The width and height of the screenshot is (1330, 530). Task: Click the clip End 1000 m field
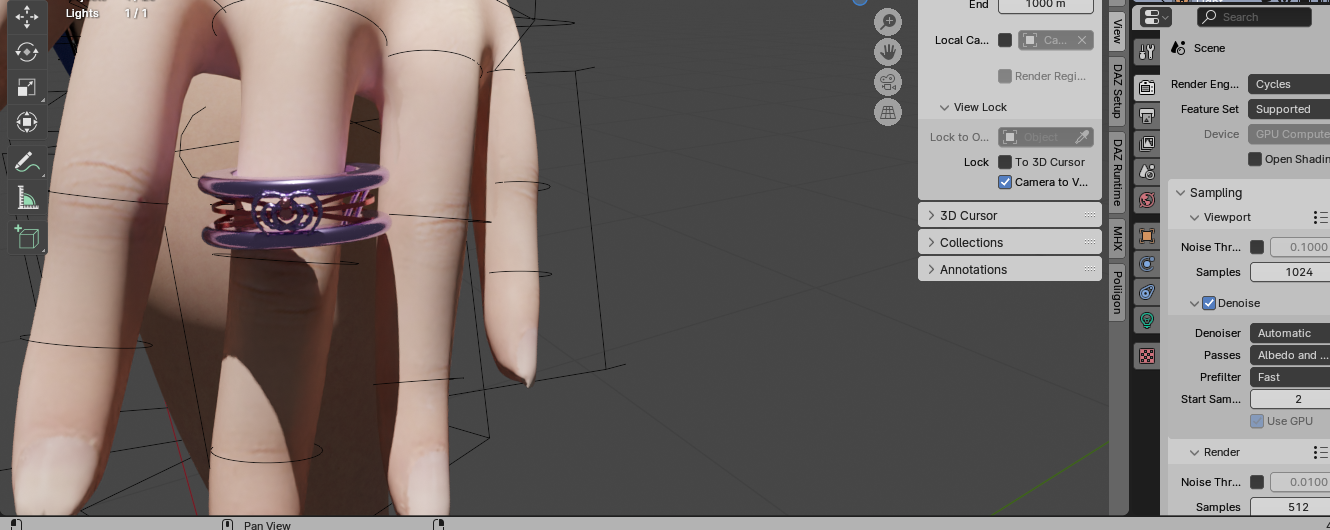pyautogui.click(x=1045, y=5)
